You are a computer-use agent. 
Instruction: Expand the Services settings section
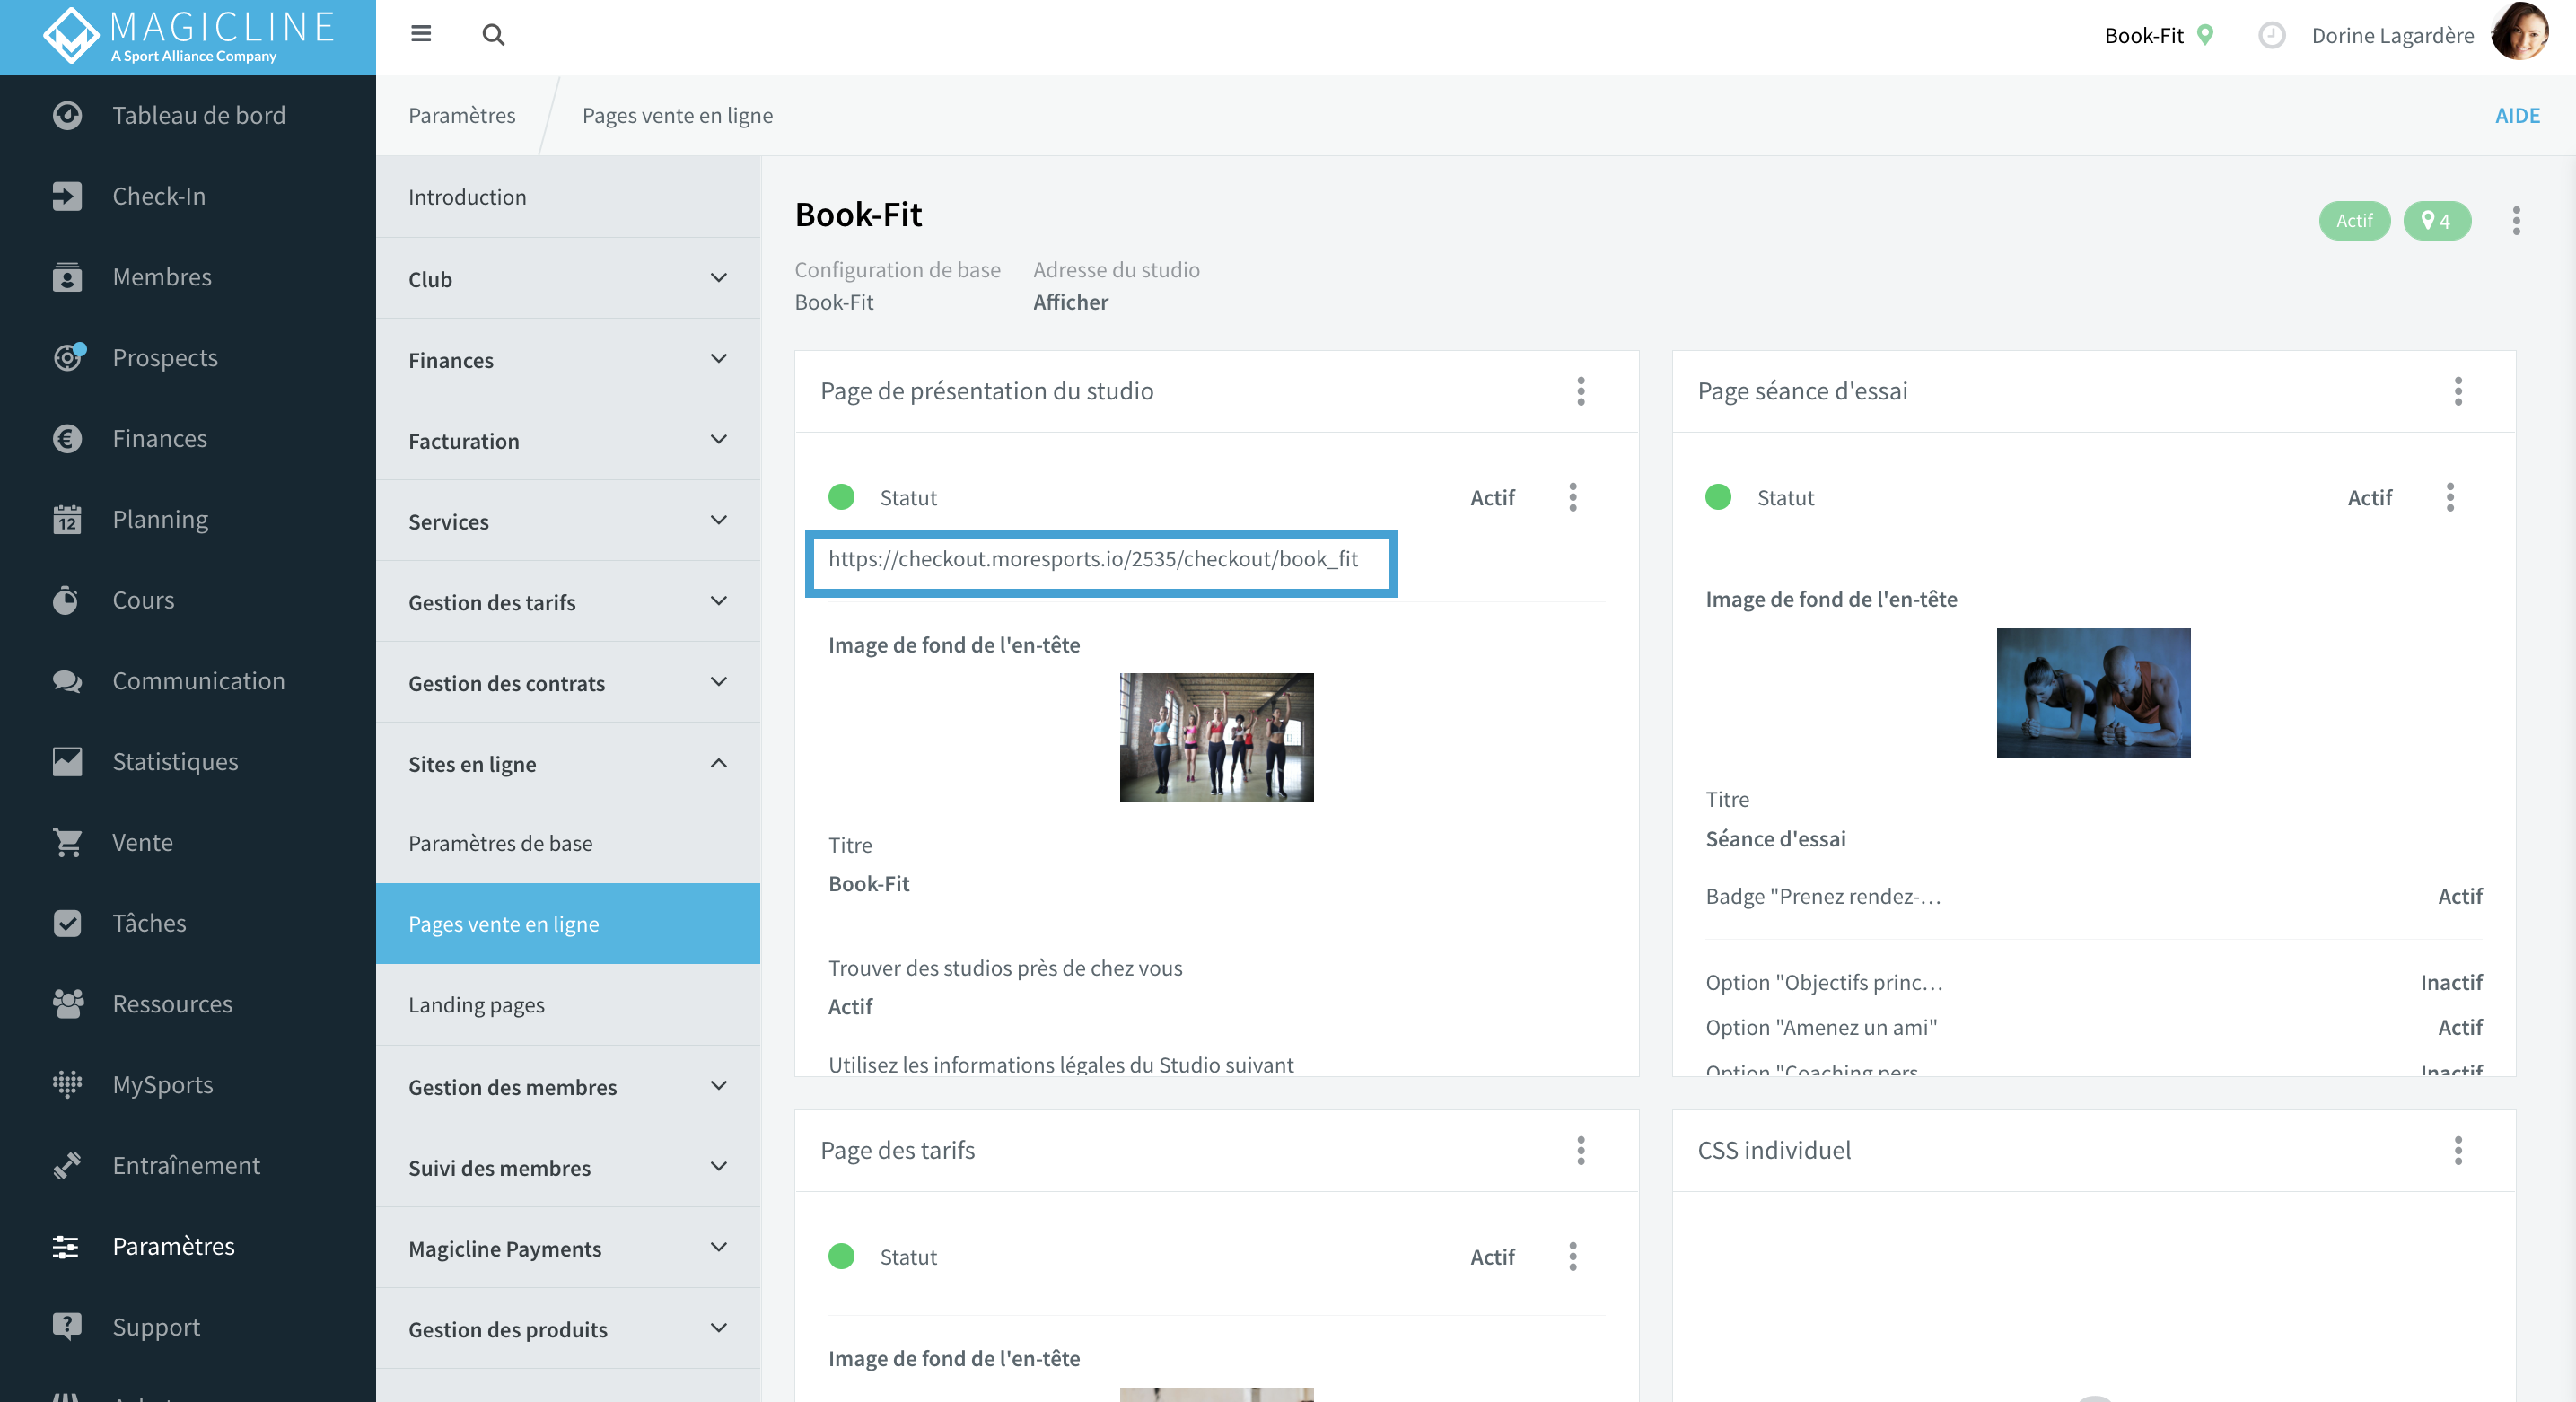568,521
